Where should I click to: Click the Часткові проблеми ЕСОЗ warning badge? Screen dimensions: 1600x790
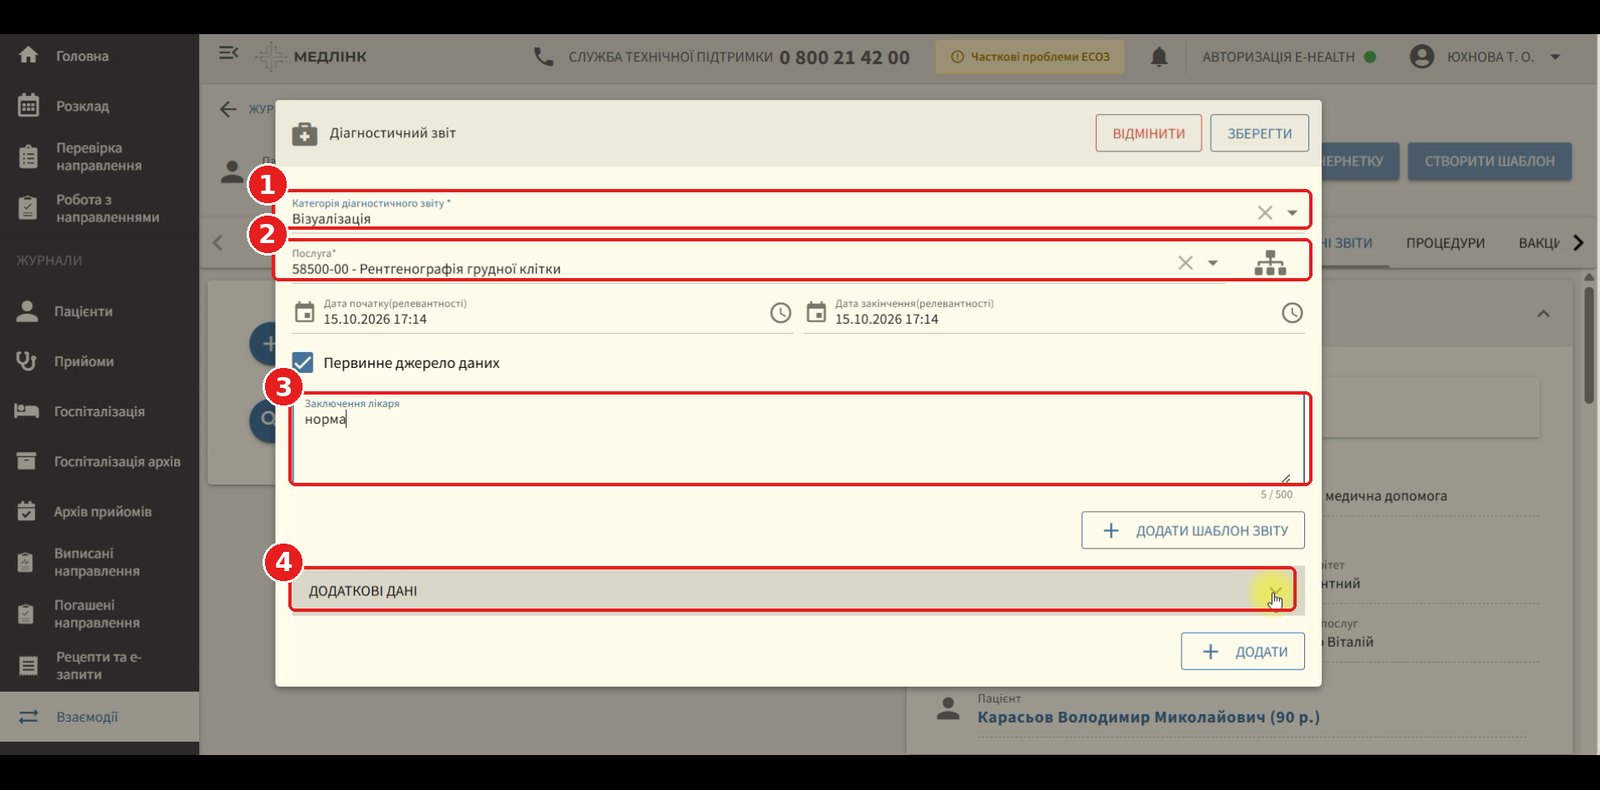coord(1030,57)
